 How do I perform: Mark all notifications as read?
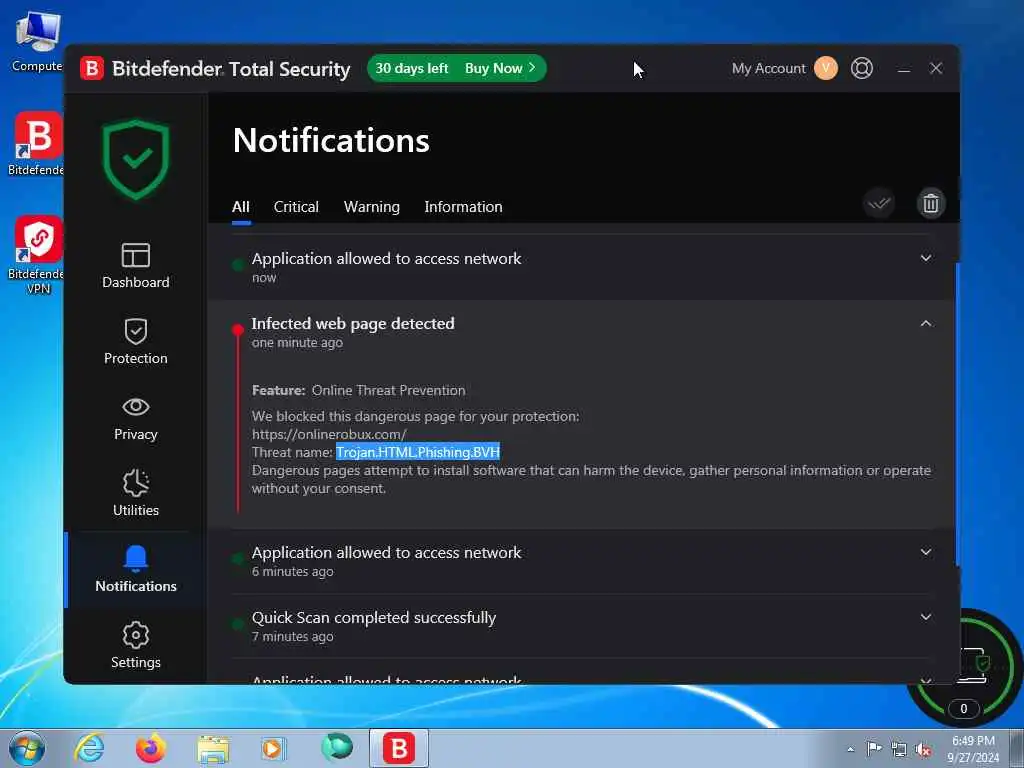tap(879, 203)
